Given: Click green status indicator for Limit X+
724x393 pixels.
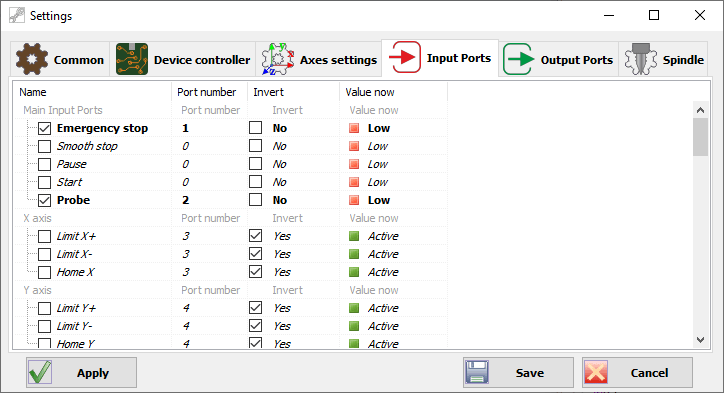Looking at the screenshot, I should pyautogui.click(x=354, y=236).
